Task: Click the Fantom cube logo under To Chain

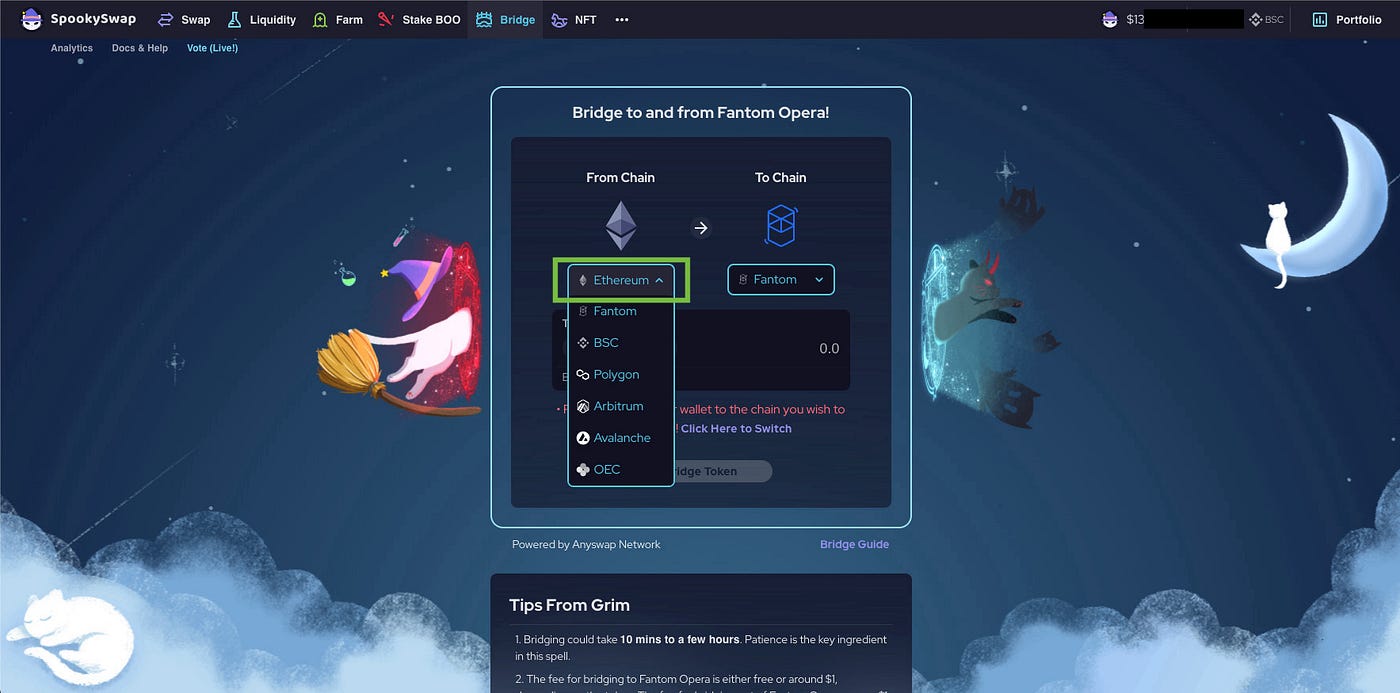Action: 780,226
